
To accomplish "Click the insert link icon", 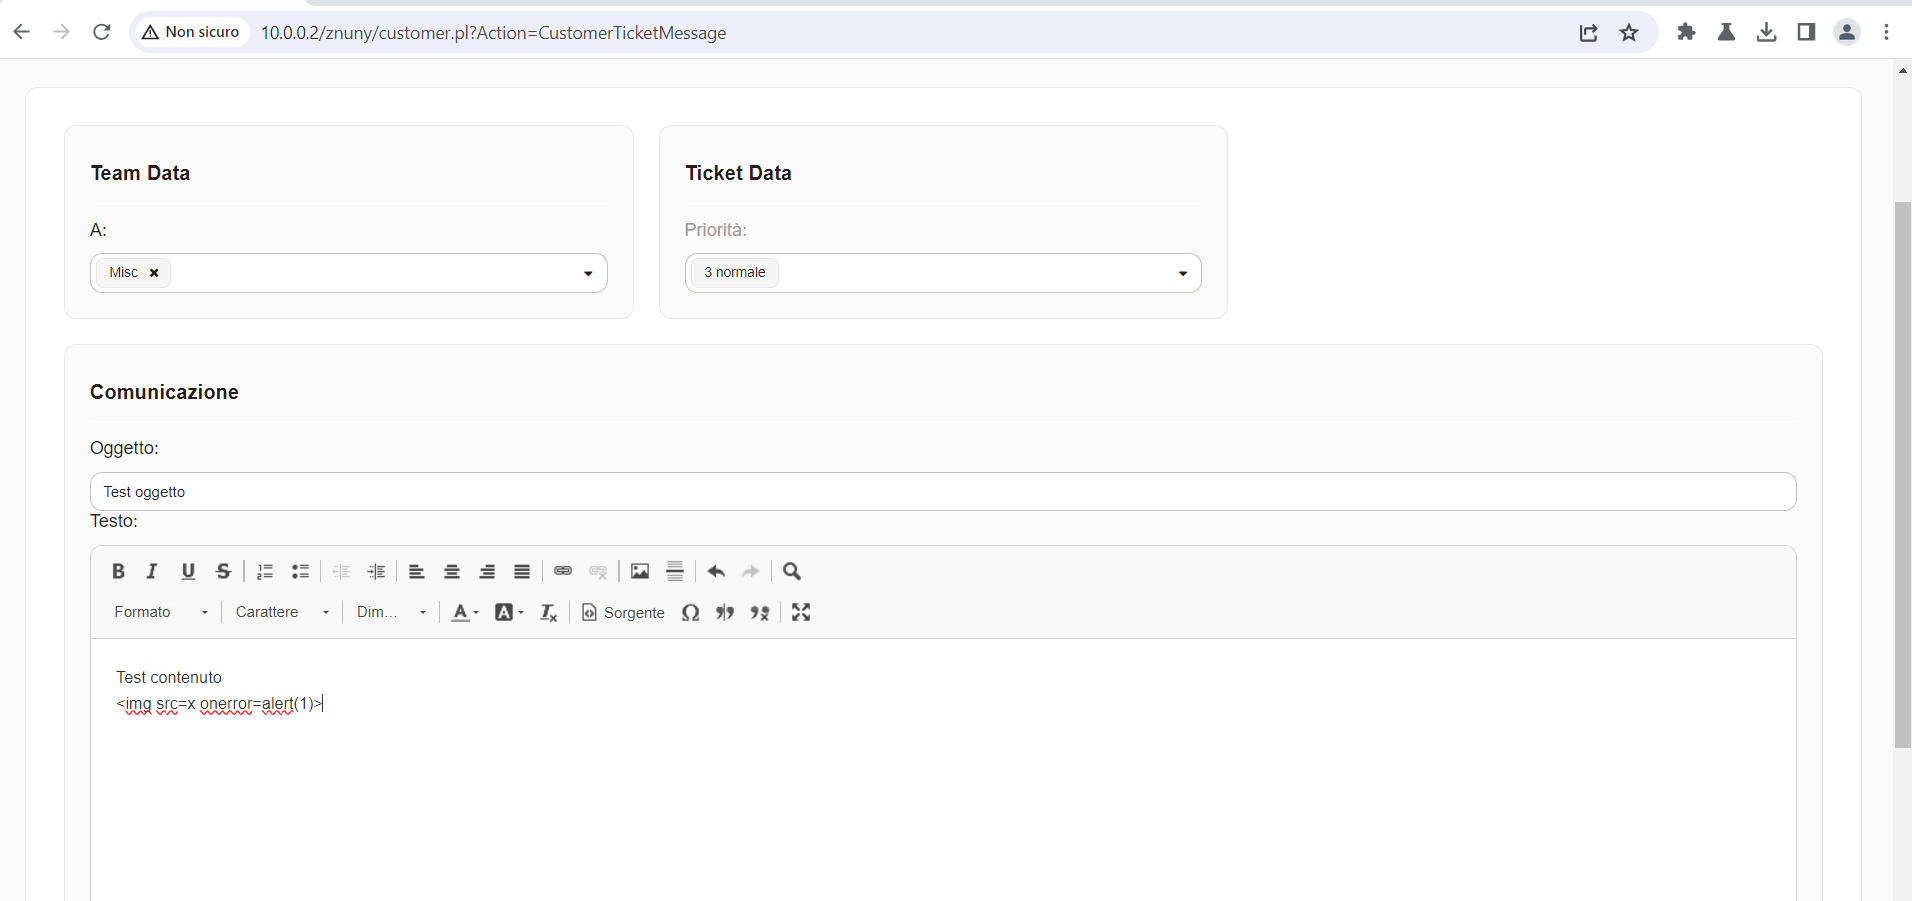I will pyautogui.click(x=563, y=571).
